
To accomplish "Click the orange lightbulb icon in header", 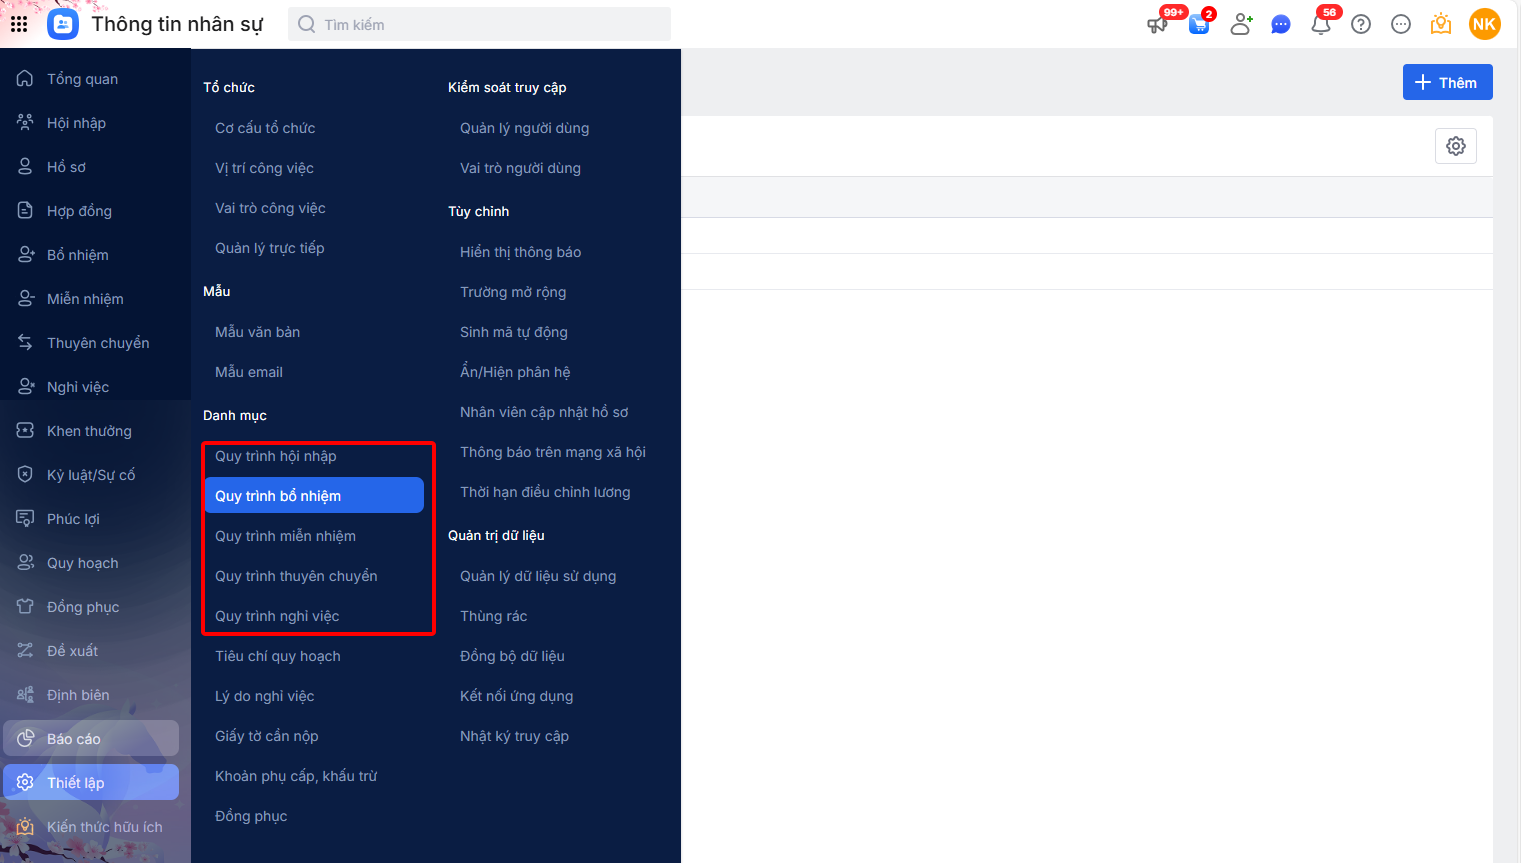I will pos(1441,25).
